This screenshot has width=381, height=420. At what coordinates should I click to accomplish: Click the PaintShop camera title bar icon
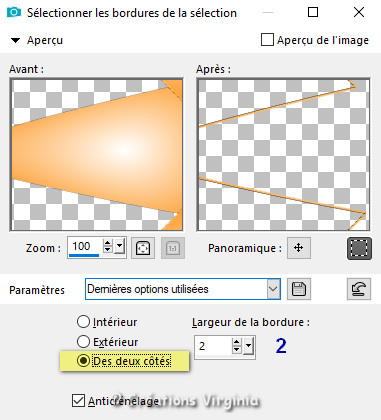14,13
